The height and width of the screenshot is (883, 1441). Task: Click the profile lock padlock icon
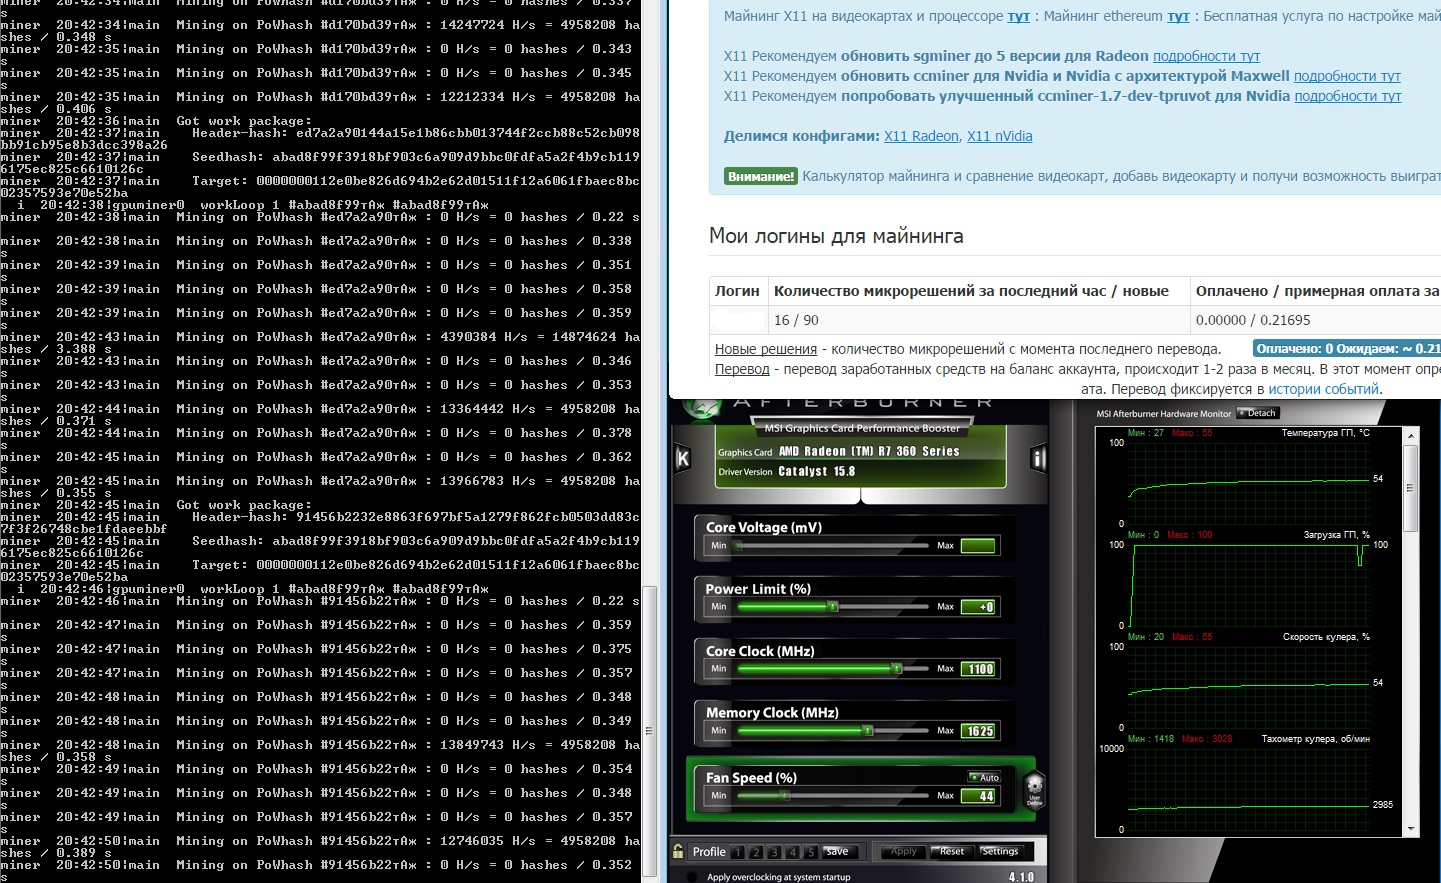pos(678,851)
